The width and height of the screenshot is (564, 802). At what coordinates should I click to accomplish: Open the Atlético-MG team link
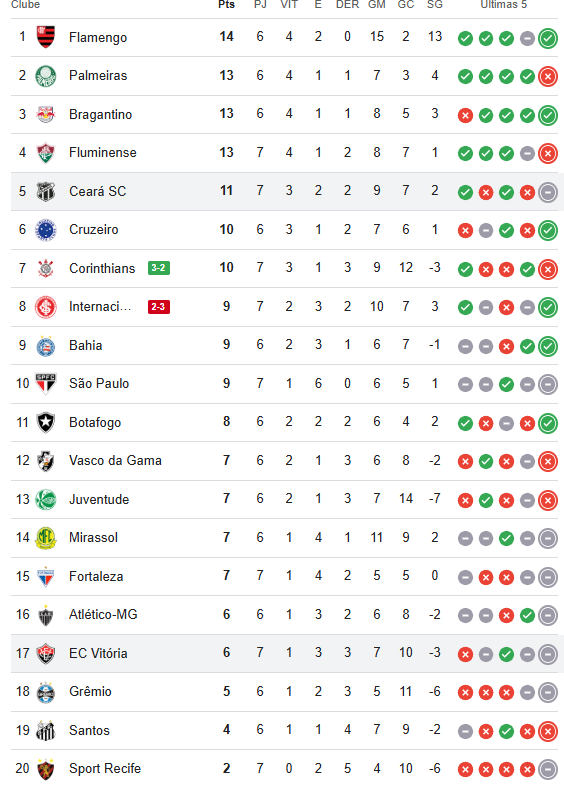pyautogui.click(x=103, y=615)
